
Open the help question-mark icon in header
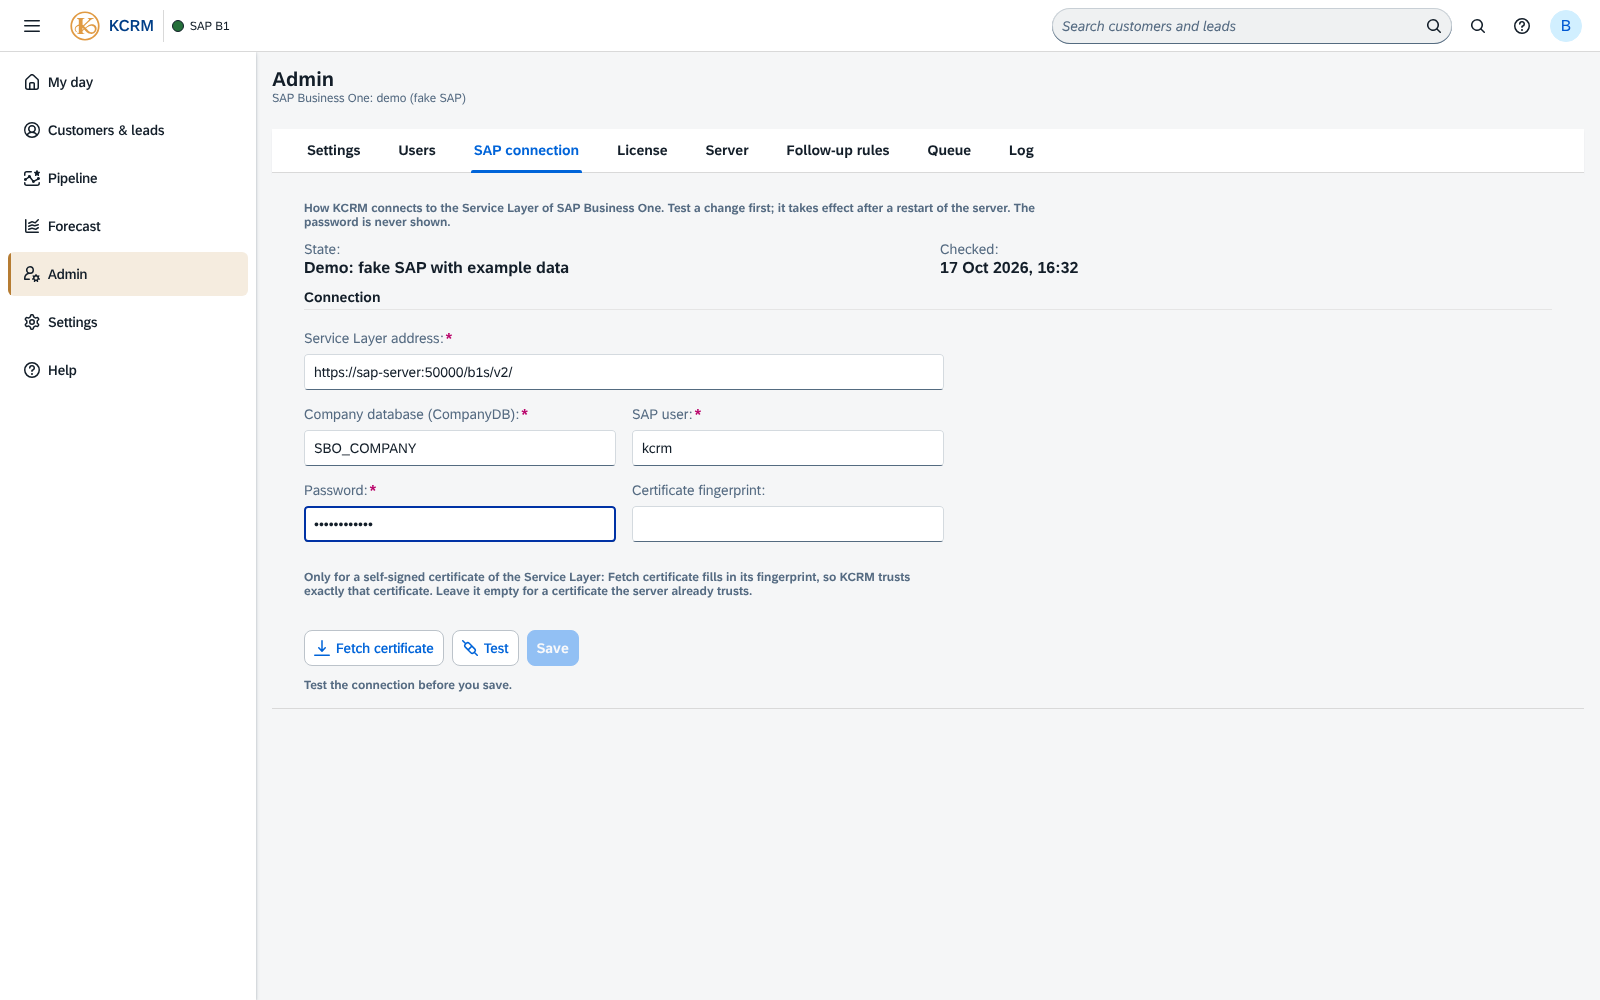[x=1522, y=26]
